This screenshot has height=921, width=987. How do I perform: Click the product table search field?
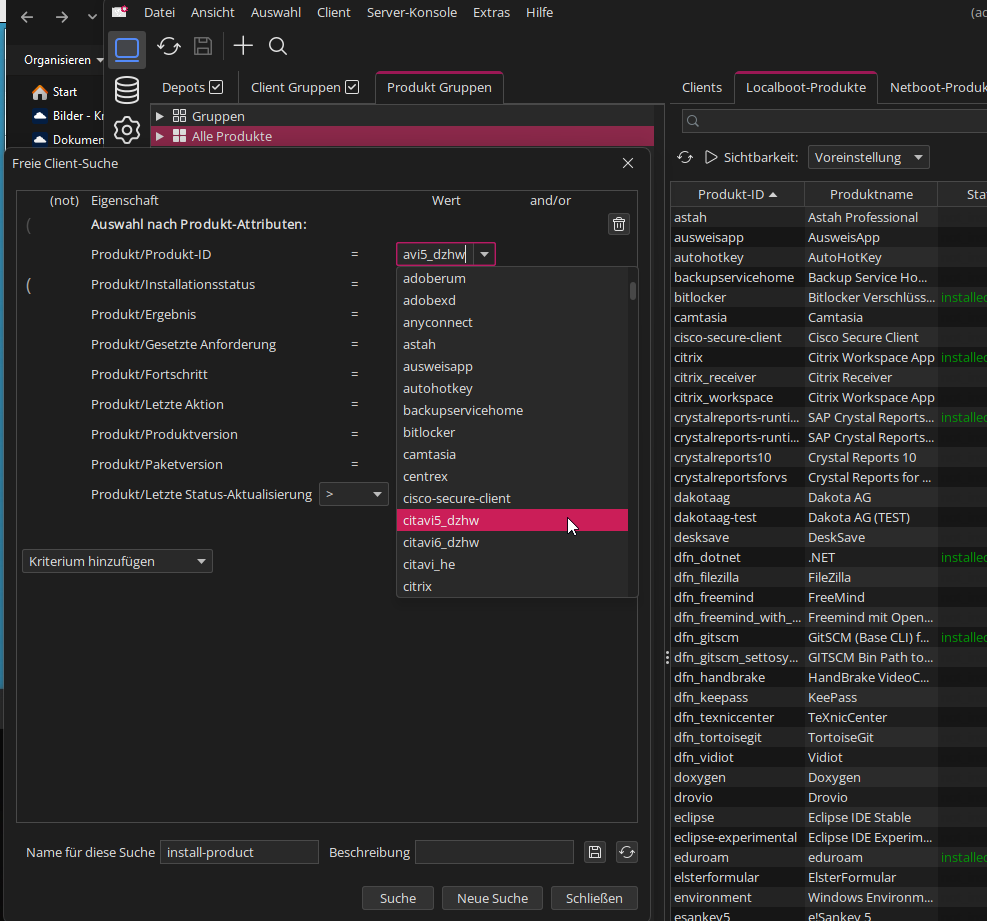pos(837,121)
